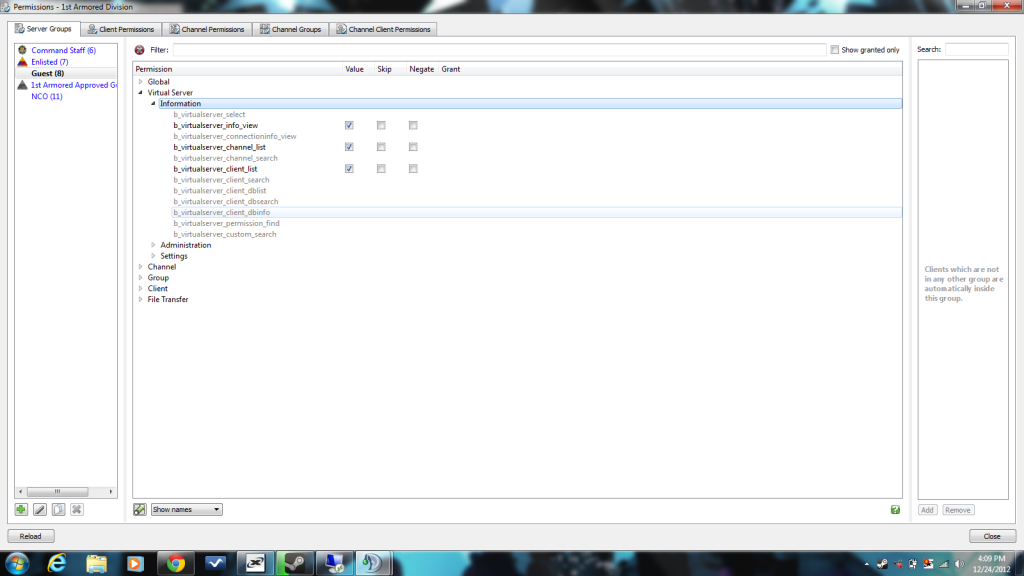
Task: Click the green plus add group icon
Action: click(x=22, y=509)
